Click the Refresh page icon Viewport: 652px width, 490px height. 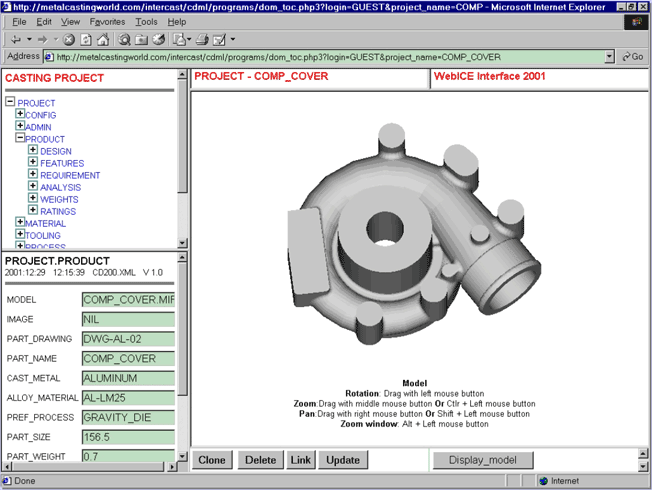click(86, 40)
